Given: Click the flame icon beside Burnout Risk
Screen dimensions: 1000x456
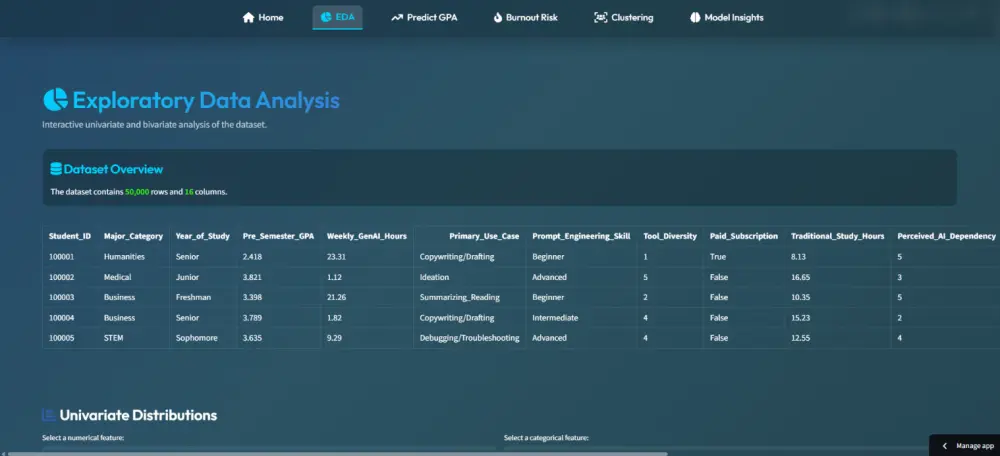Looking at the screenshot, I should tap(498, 17).
